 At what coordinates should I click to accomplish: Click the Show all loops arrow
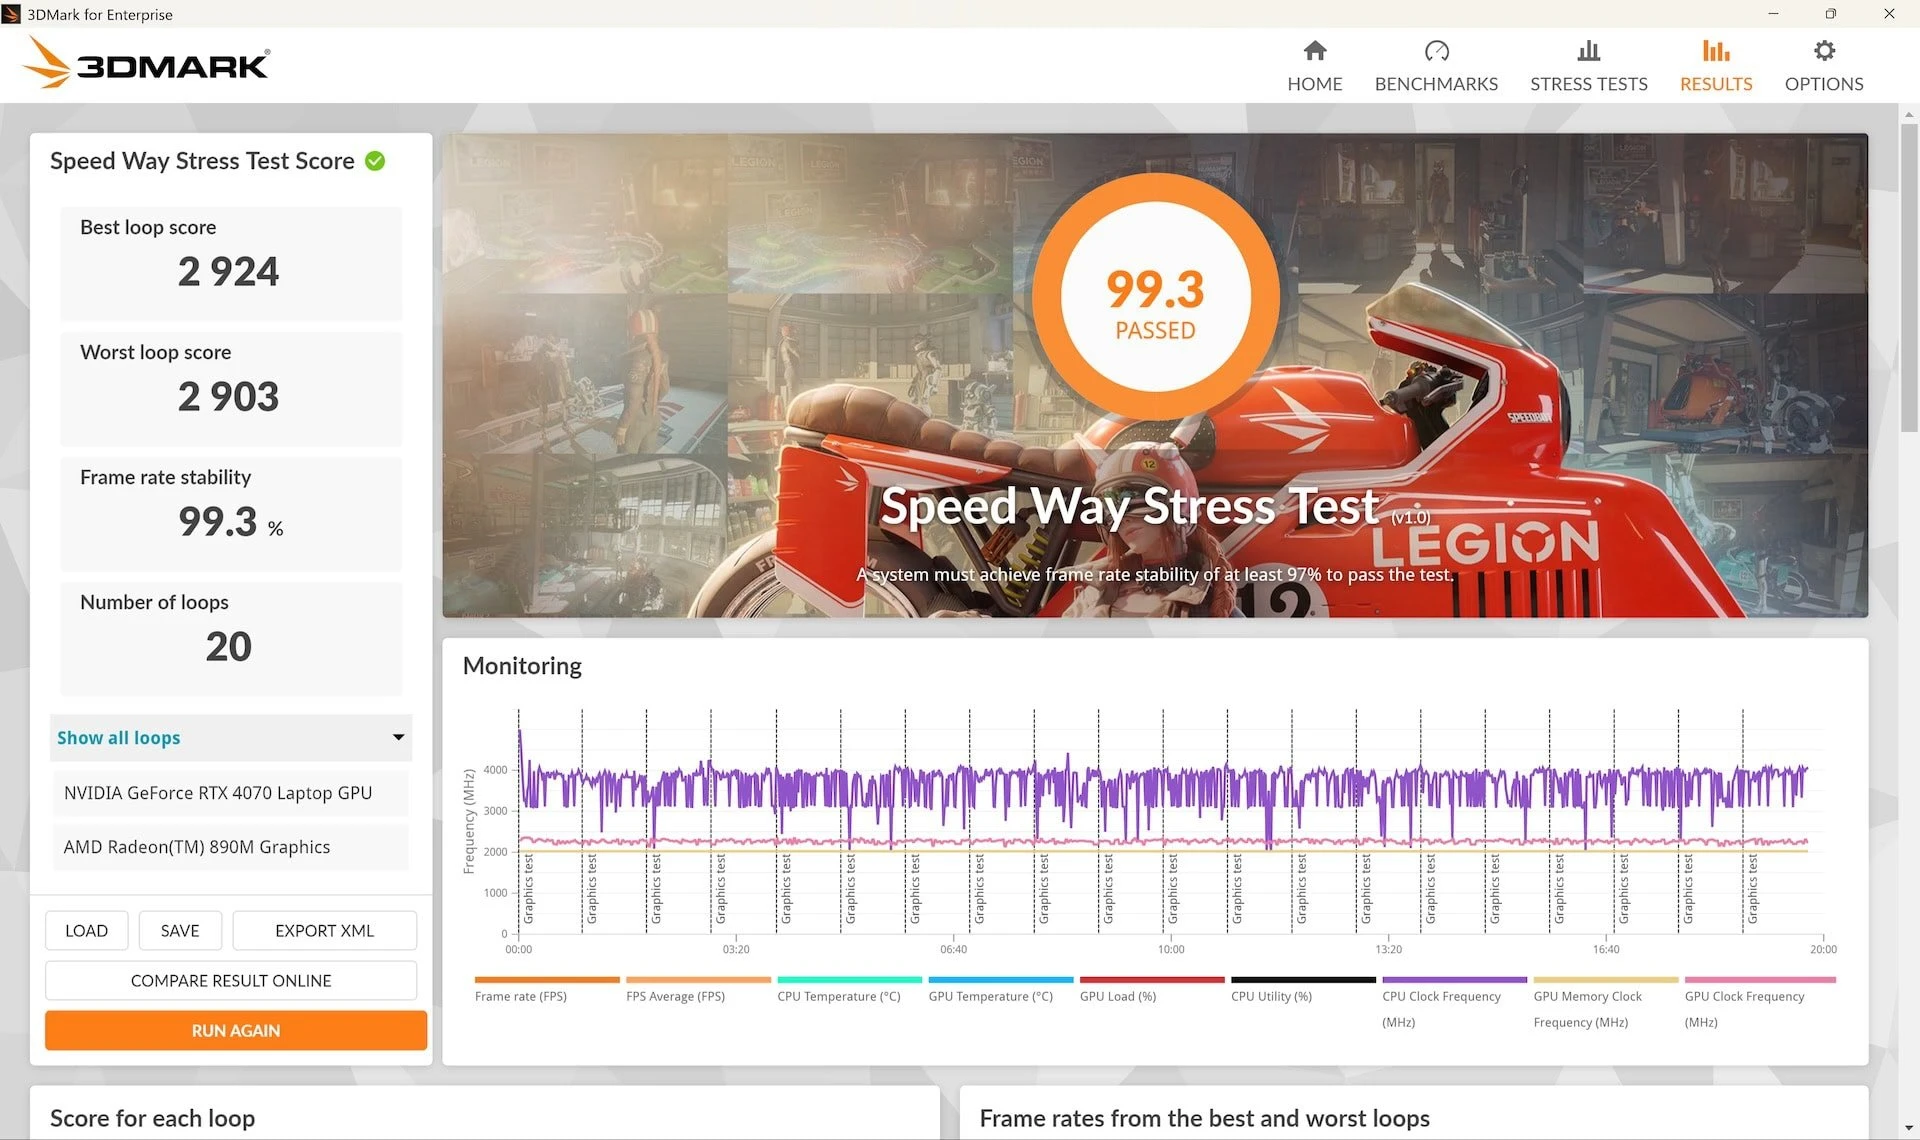coord(398,738)
